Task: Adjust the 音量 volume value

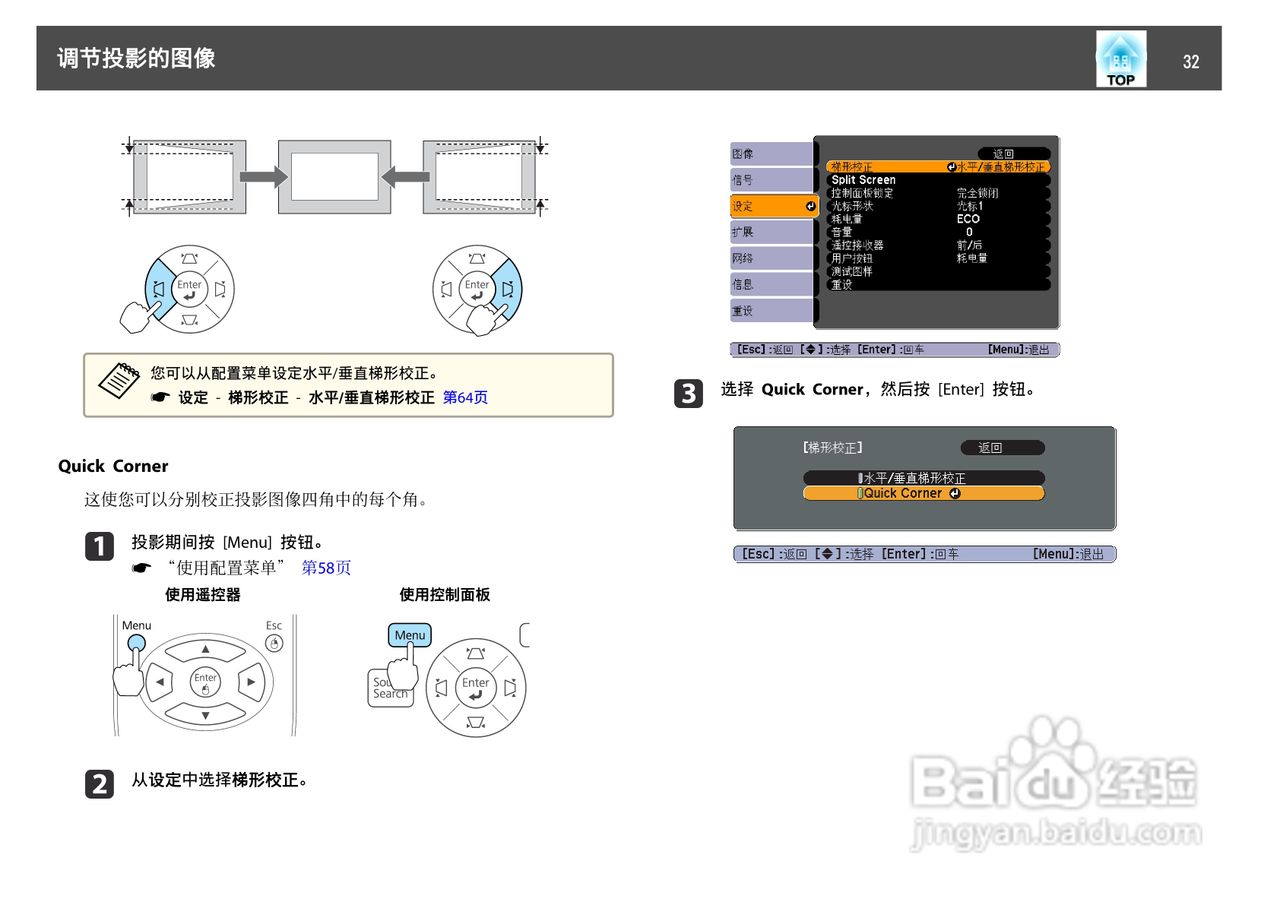Action: coord(845,231)
